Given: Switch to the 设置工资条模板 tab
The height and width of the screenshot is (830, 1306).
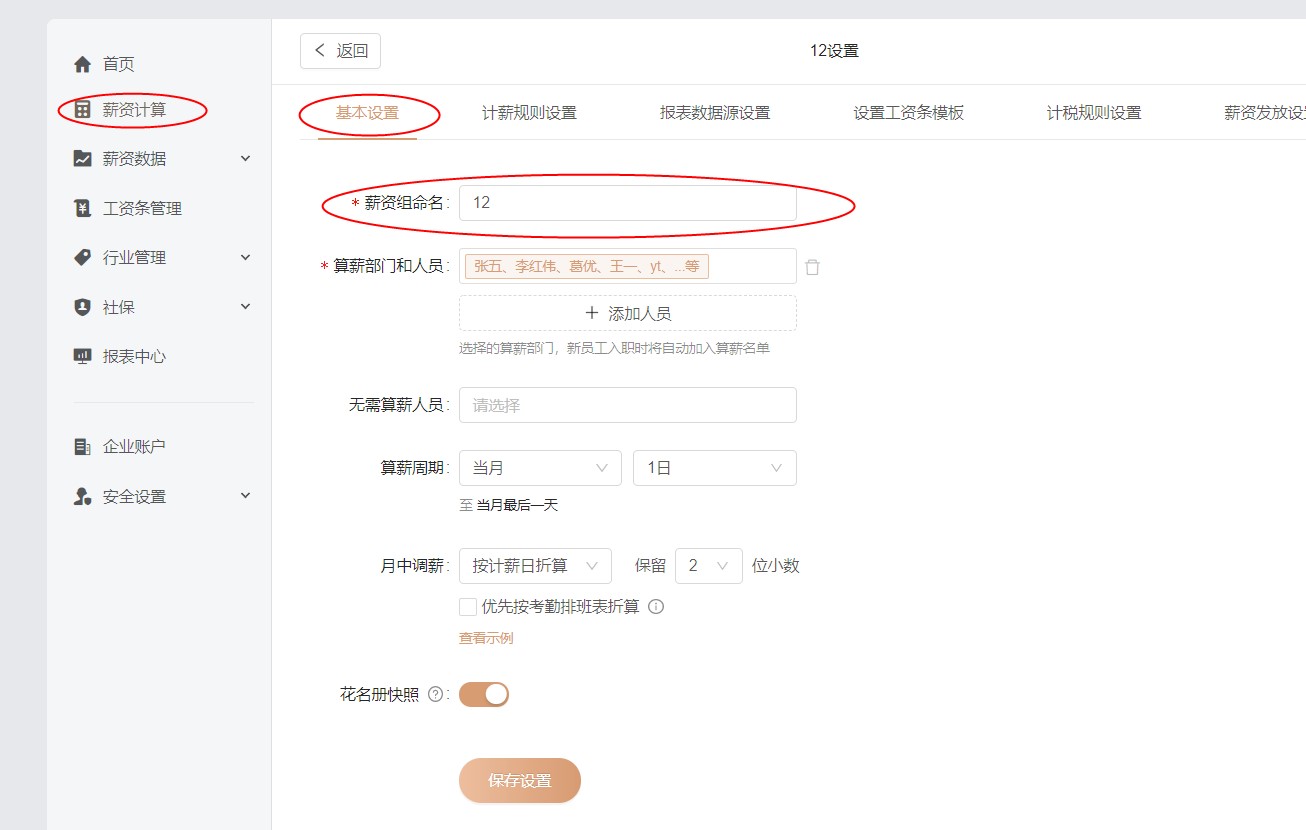Looking at the screenshot, I should click(x=908, y=113).
